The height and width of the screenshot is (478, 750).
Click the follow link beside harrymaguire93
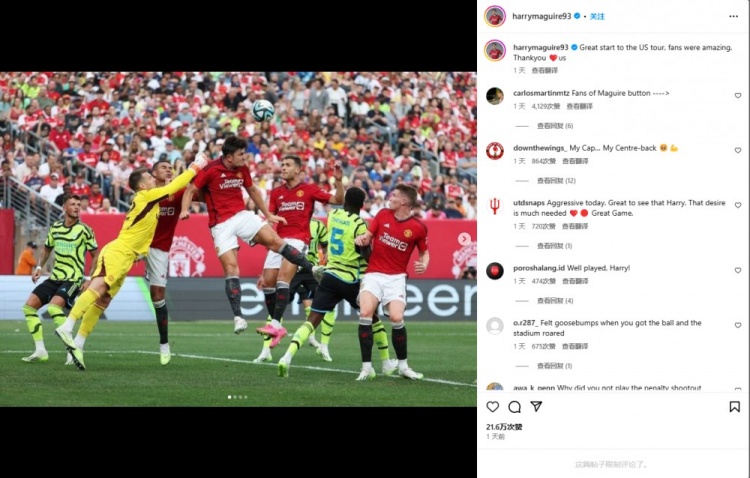(597, 16)
